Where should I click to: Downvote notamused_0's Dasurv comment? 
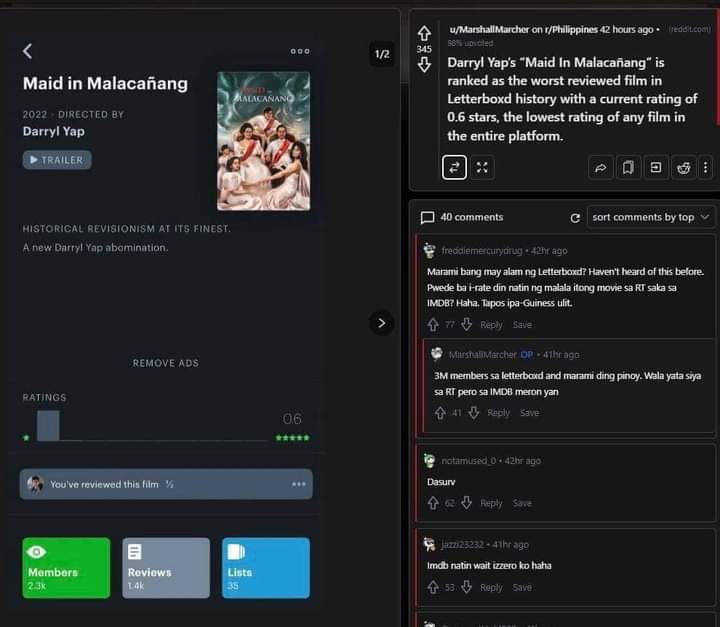(467, 503)
